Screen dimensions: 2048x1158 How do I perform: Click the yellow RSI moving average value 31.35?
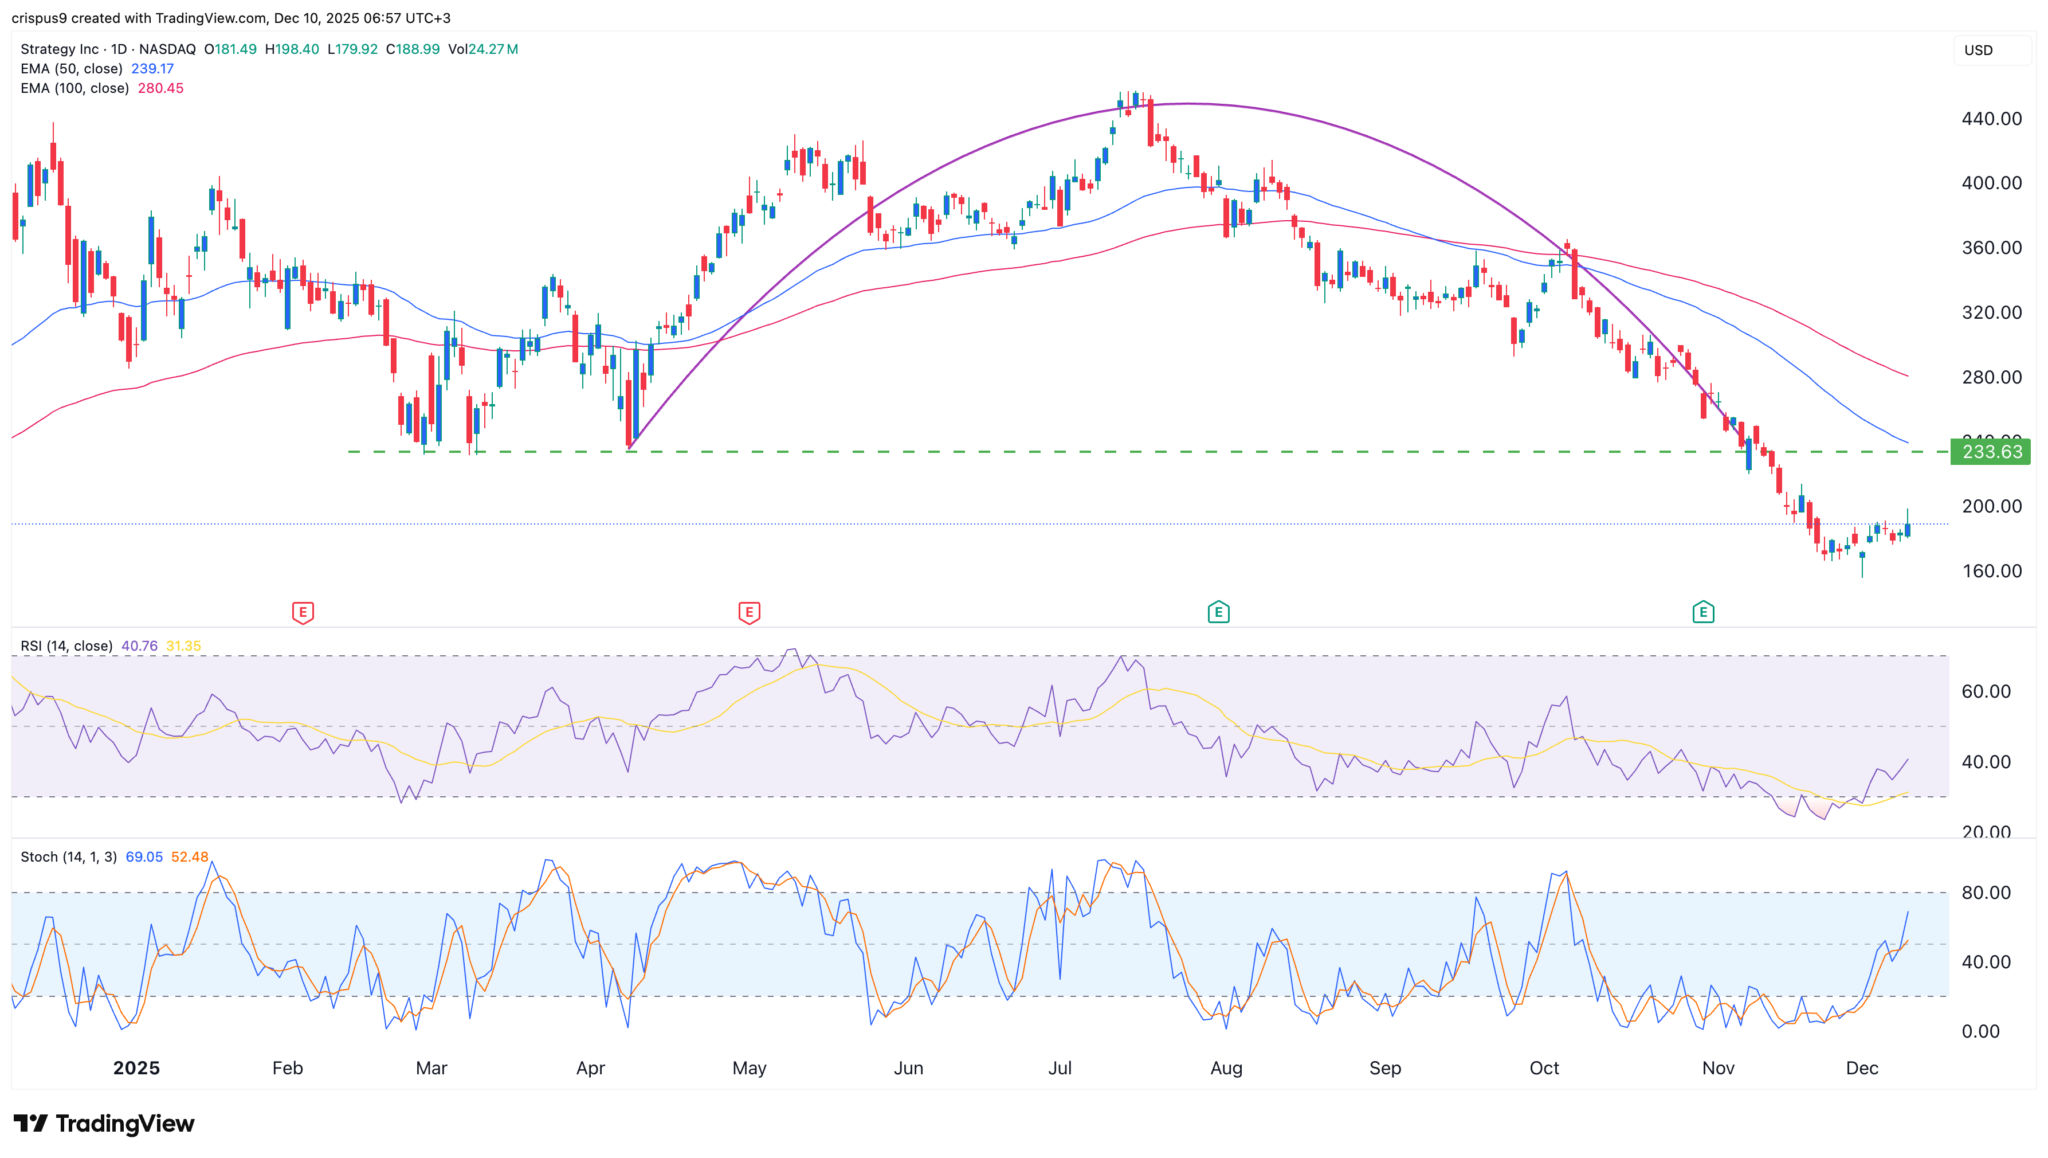click(x=186, y=646)
